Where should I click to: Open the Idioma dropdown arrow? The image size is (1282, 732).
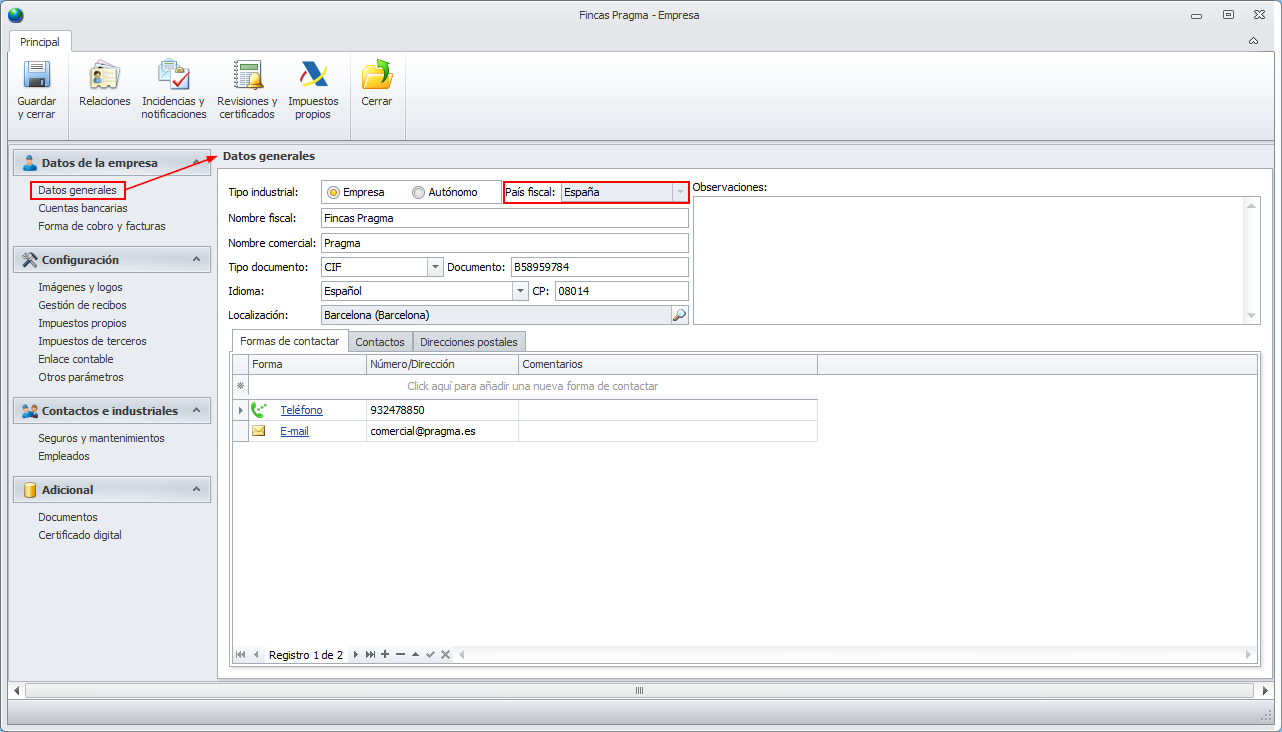520,291
